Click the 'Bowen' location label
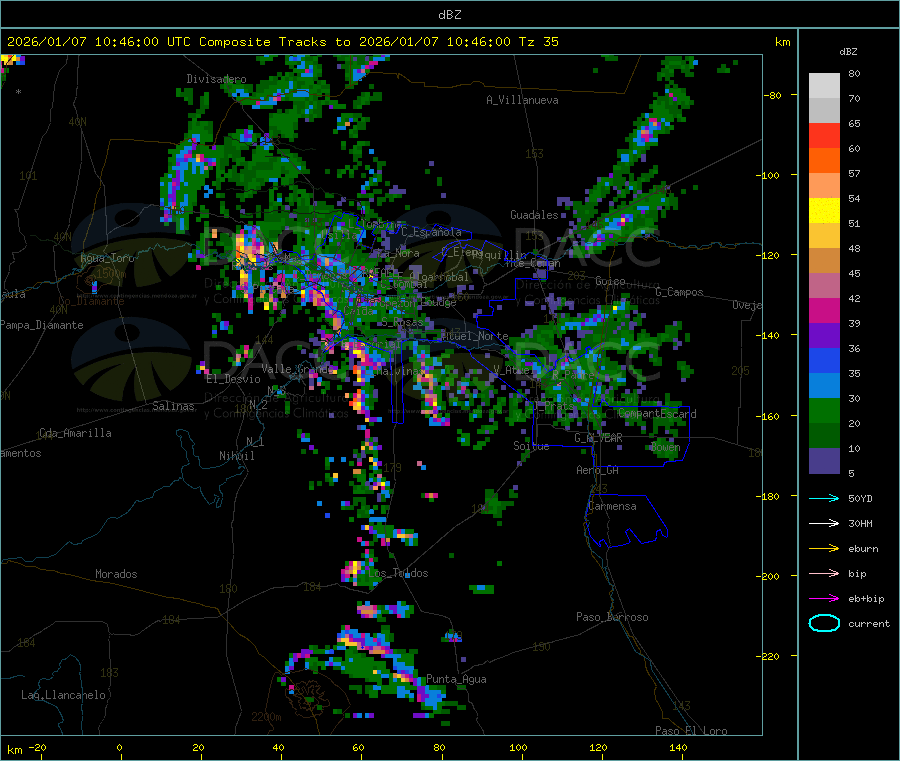 click(x=665, y=447)
